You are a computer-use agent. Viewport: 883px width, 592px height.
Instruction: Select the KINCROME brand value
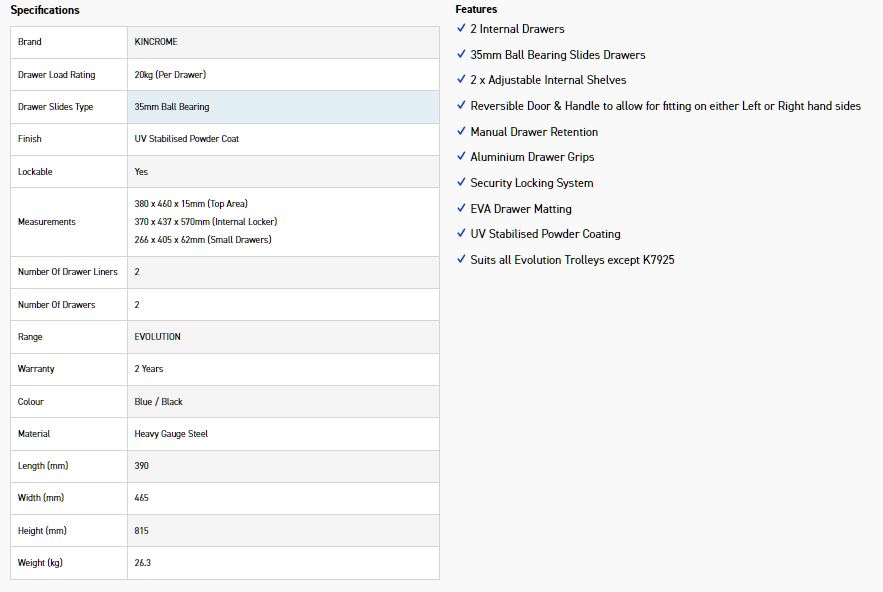coord(156,42)
